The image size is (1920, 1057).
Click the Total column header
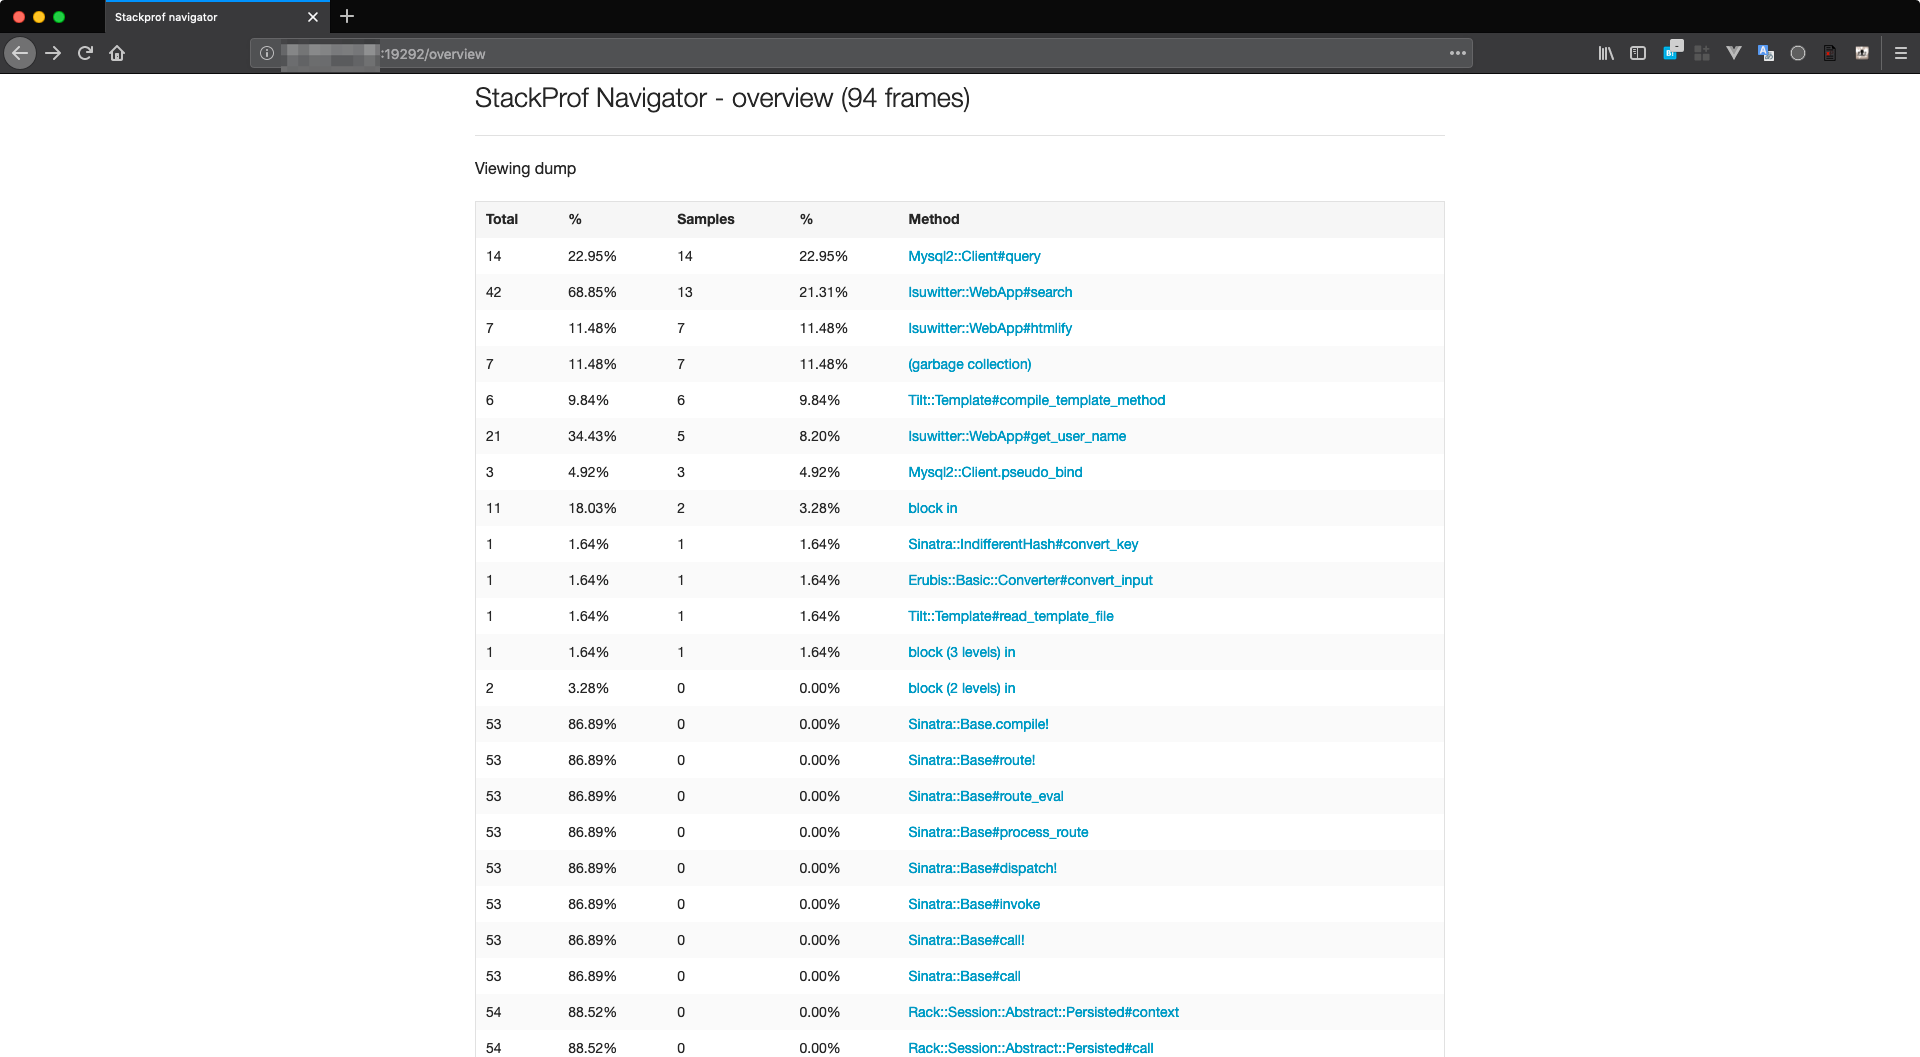point(502,219)
